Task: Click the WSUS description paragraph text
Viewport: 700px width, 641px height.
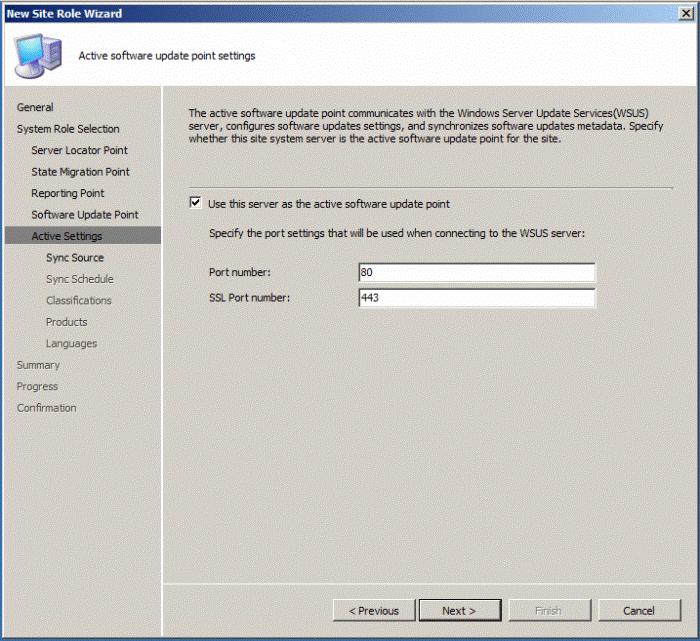Action: tap(426, 126)
